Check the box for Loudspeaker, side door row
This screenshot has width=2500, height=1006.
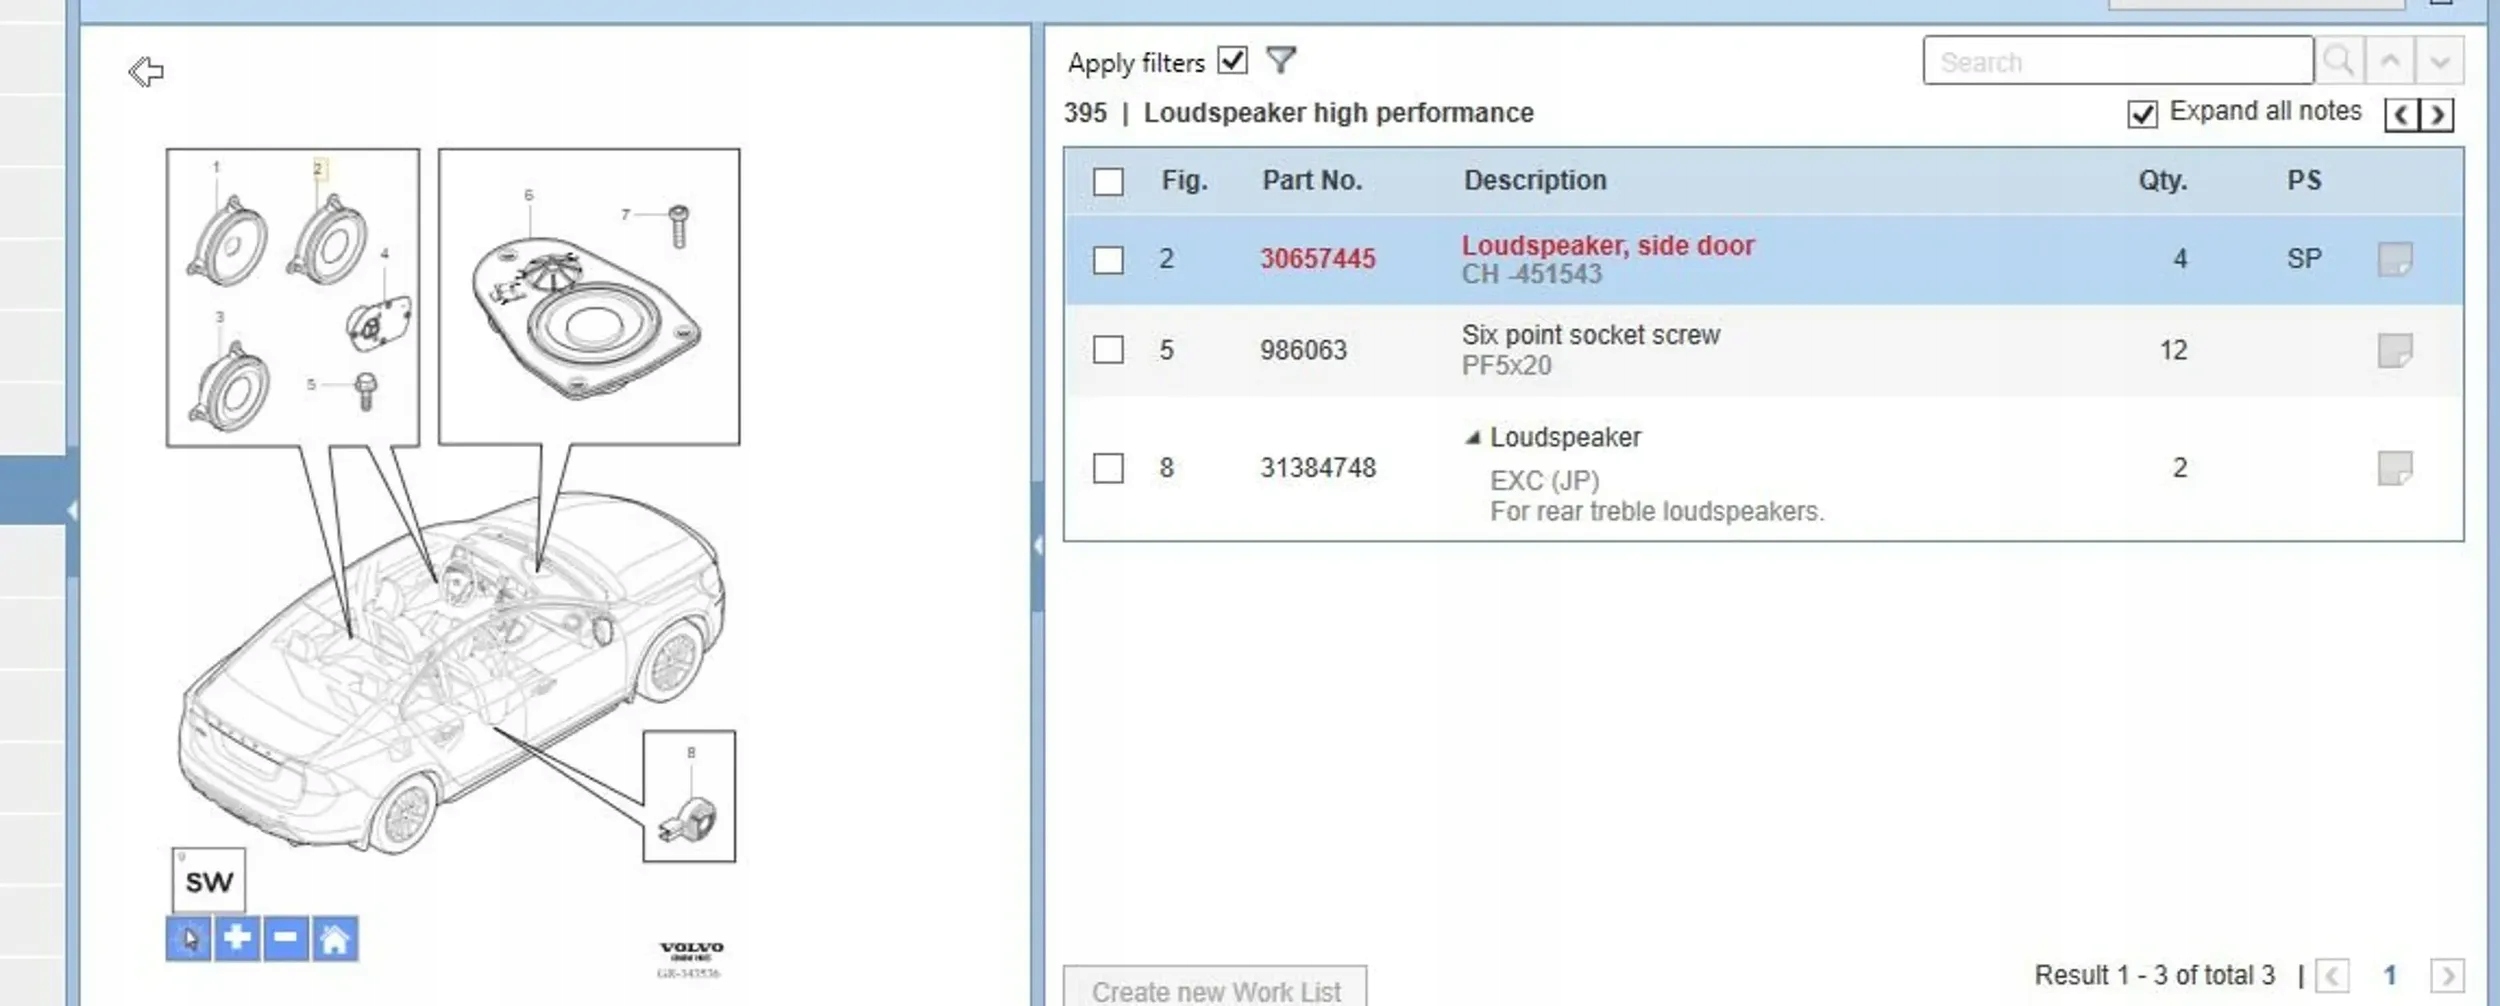pyautogui.click(x=1108, y=260)
